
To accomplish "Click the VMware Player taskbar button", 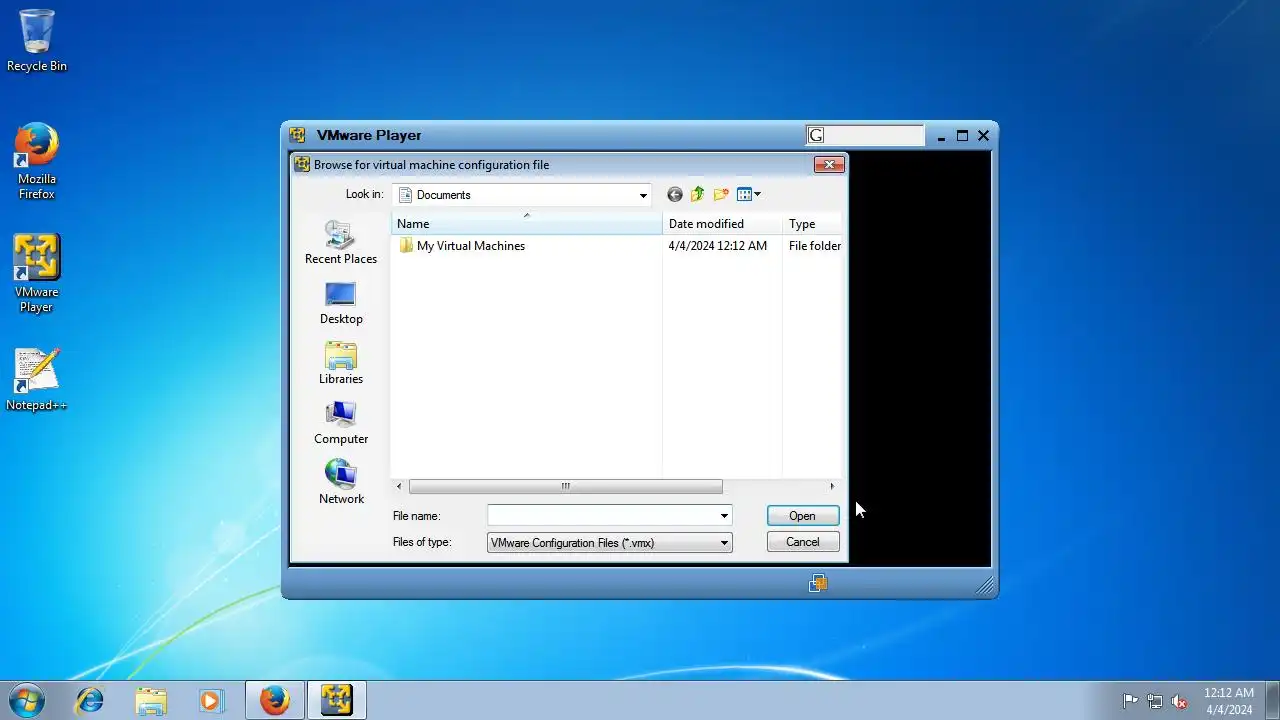I will click(337, 700).
